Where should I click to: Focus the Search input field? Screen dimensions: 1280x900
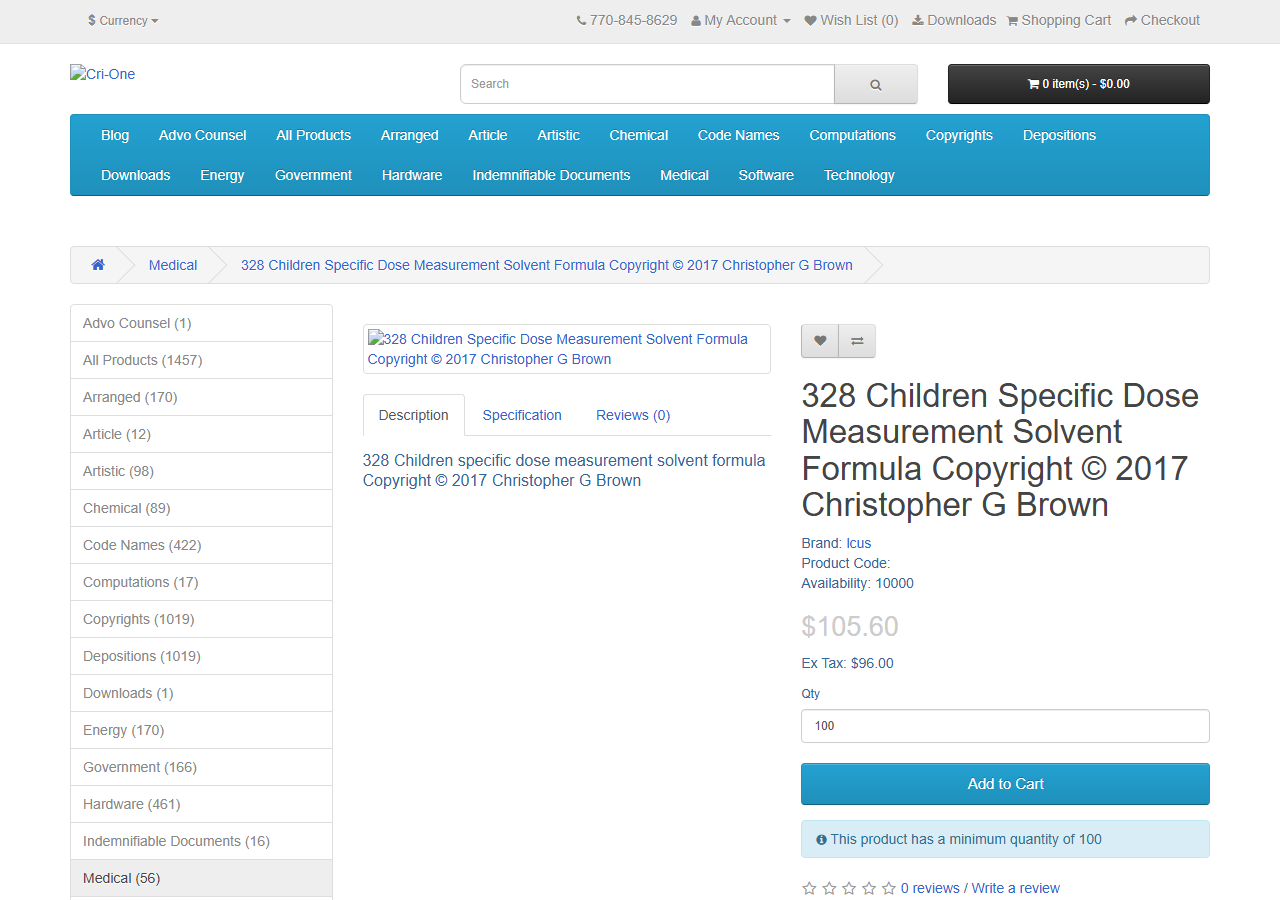647,84
